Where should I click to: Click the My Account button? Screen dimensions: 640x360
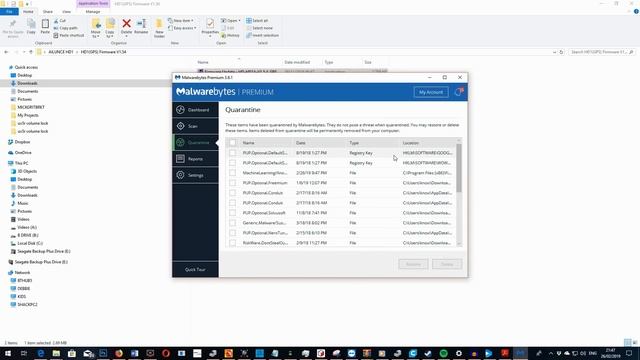coord(431,92)
